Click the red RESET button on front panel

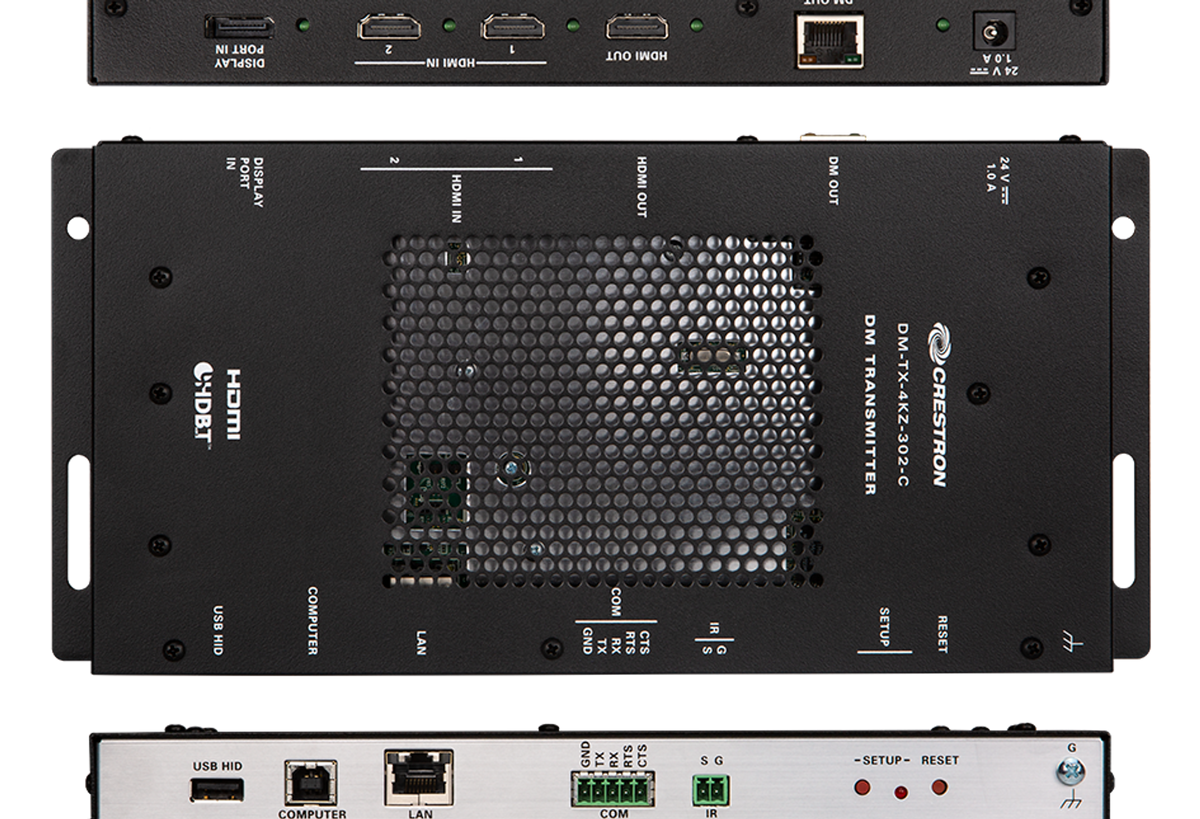[x=939, y=788]
